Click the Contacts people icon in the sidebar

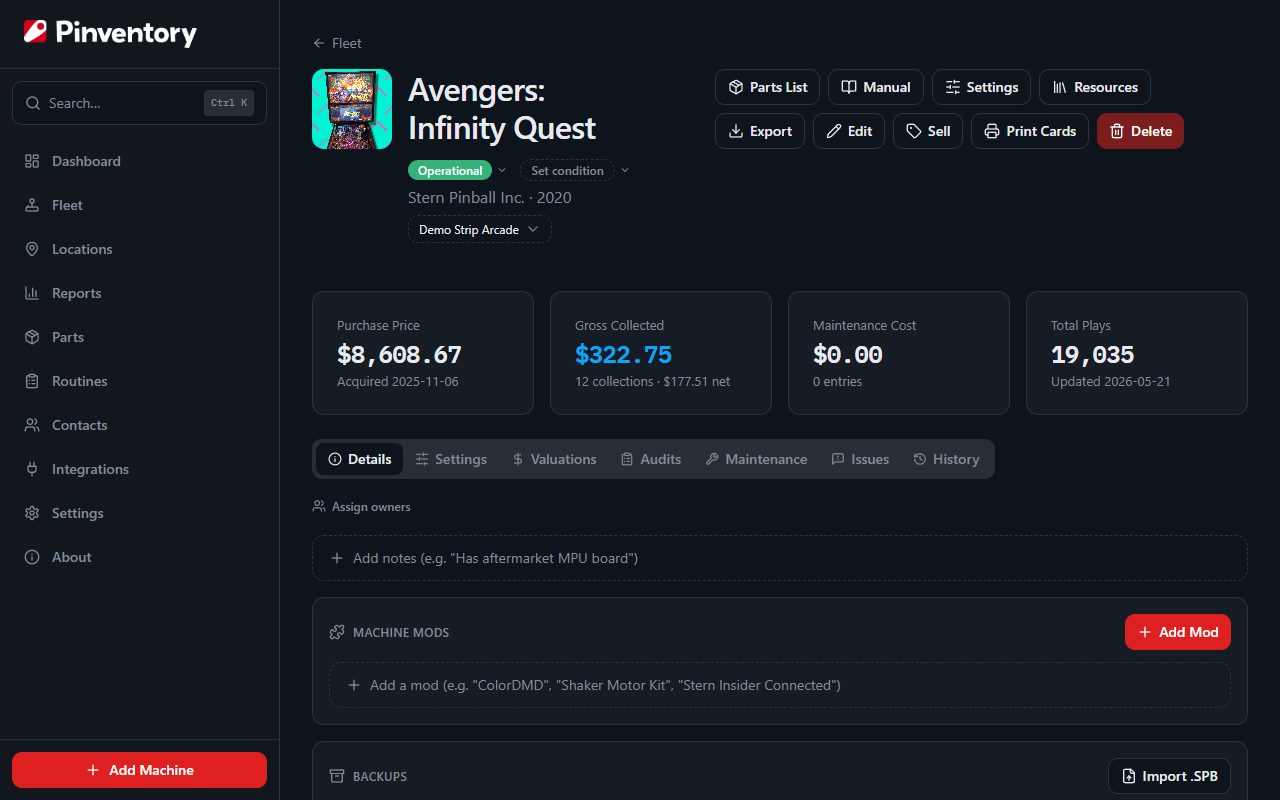[x=32, y=425]
